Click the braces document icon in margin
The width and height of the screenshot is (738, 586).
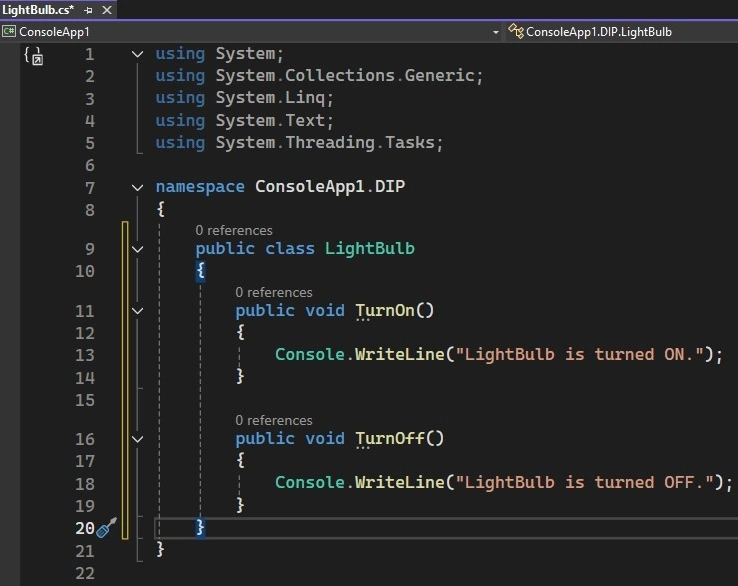click(x=33, y=56)
